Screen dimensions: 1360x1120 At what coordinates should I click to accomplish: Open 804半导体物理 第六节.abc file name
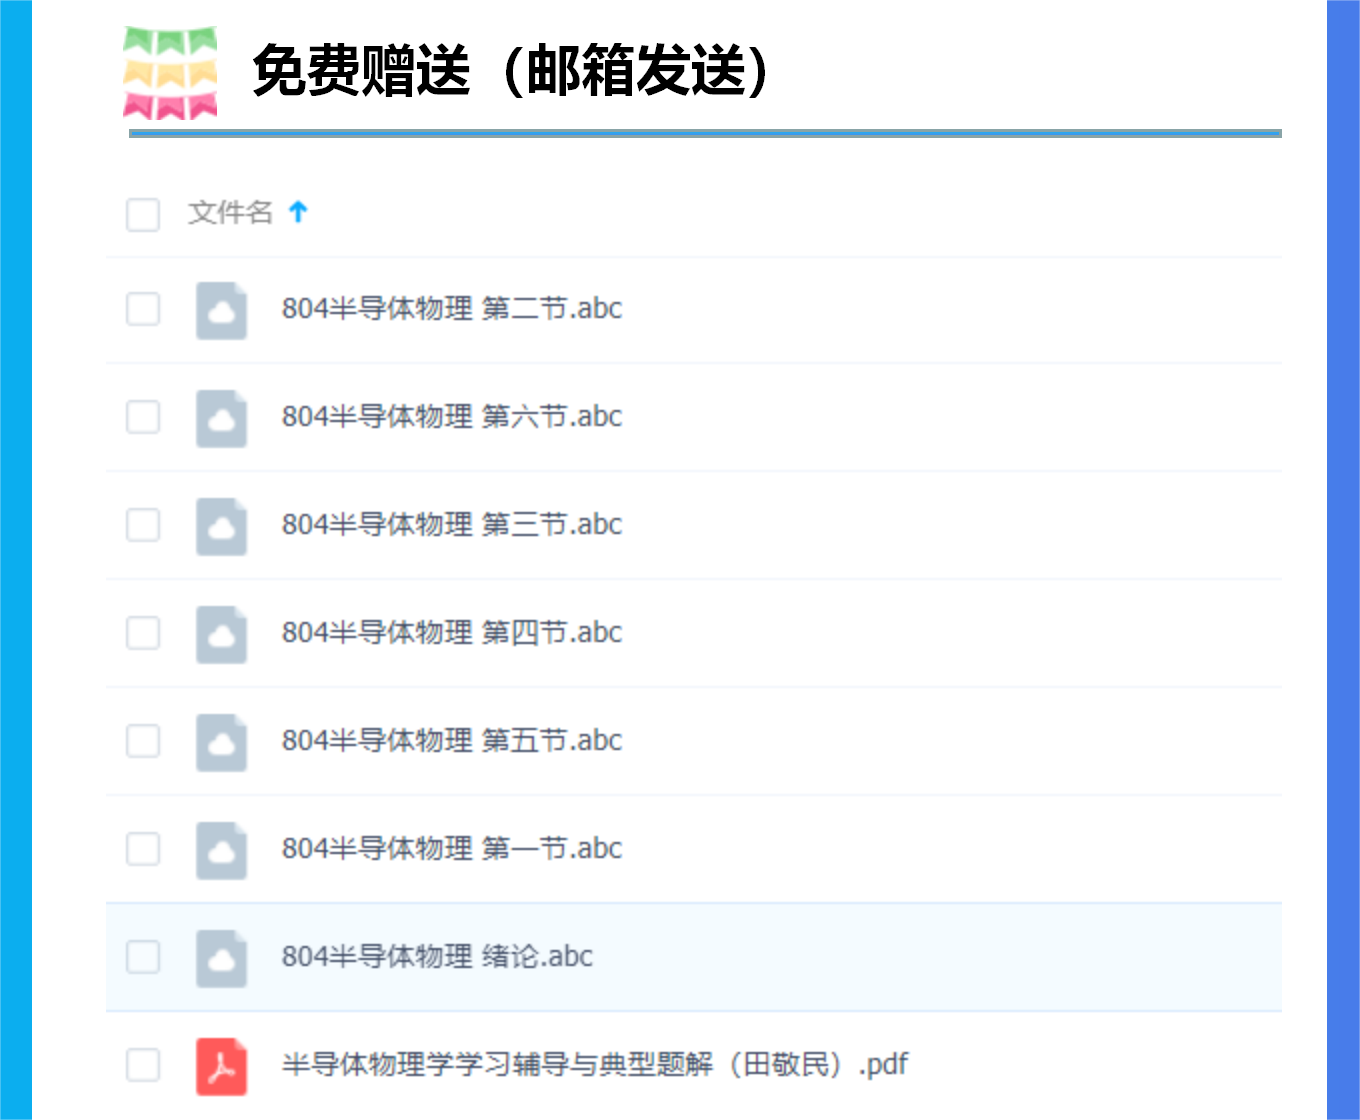pyautogui.click(x=452, y=417)
